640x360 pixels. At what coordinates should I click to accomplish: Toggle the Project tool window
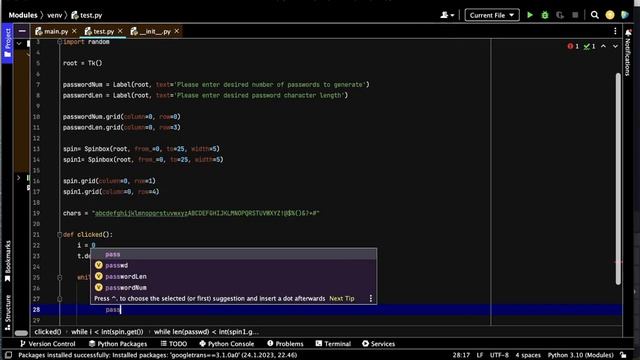pyautogui.click(x=7, y=43)
